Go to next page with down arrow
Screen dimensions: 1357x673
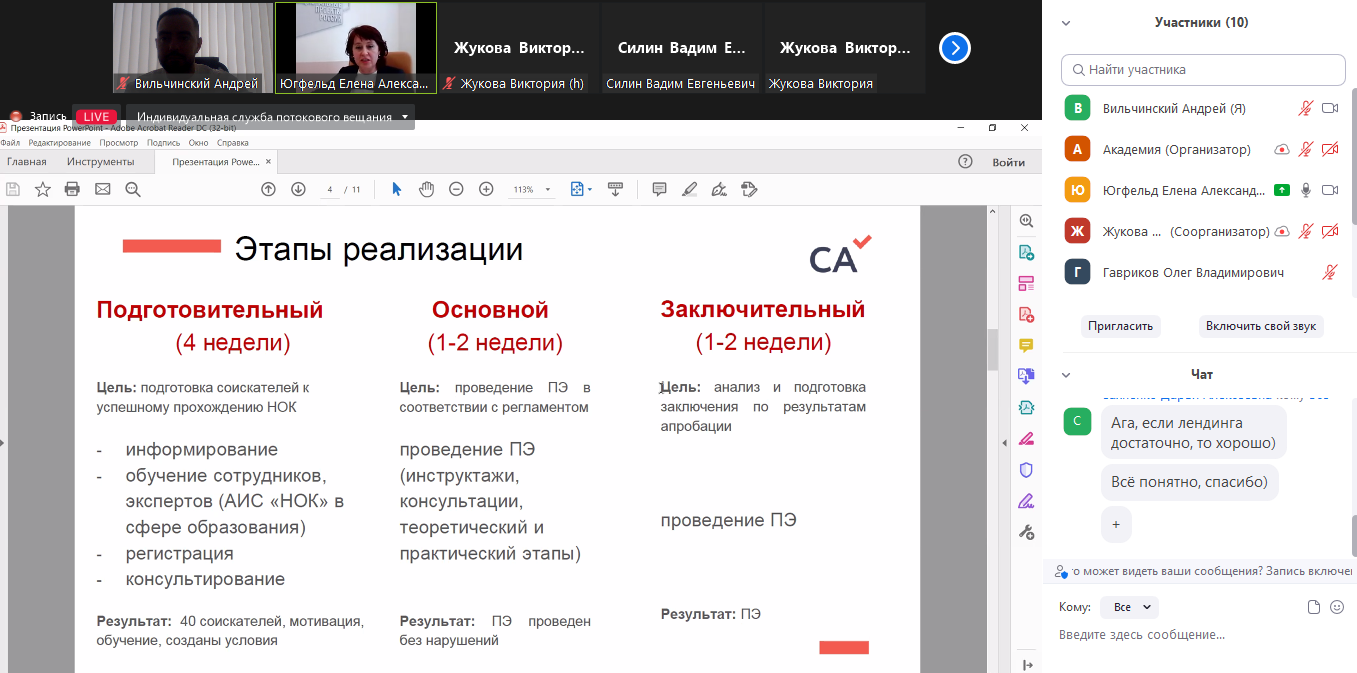coord(298,189)
